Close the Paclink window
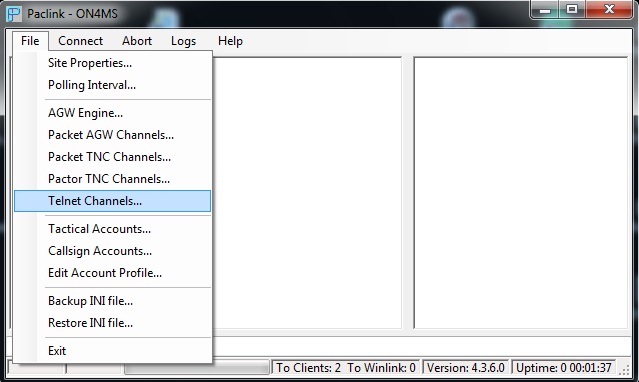This screenshot has width=639, height=382. click(609, 10)
